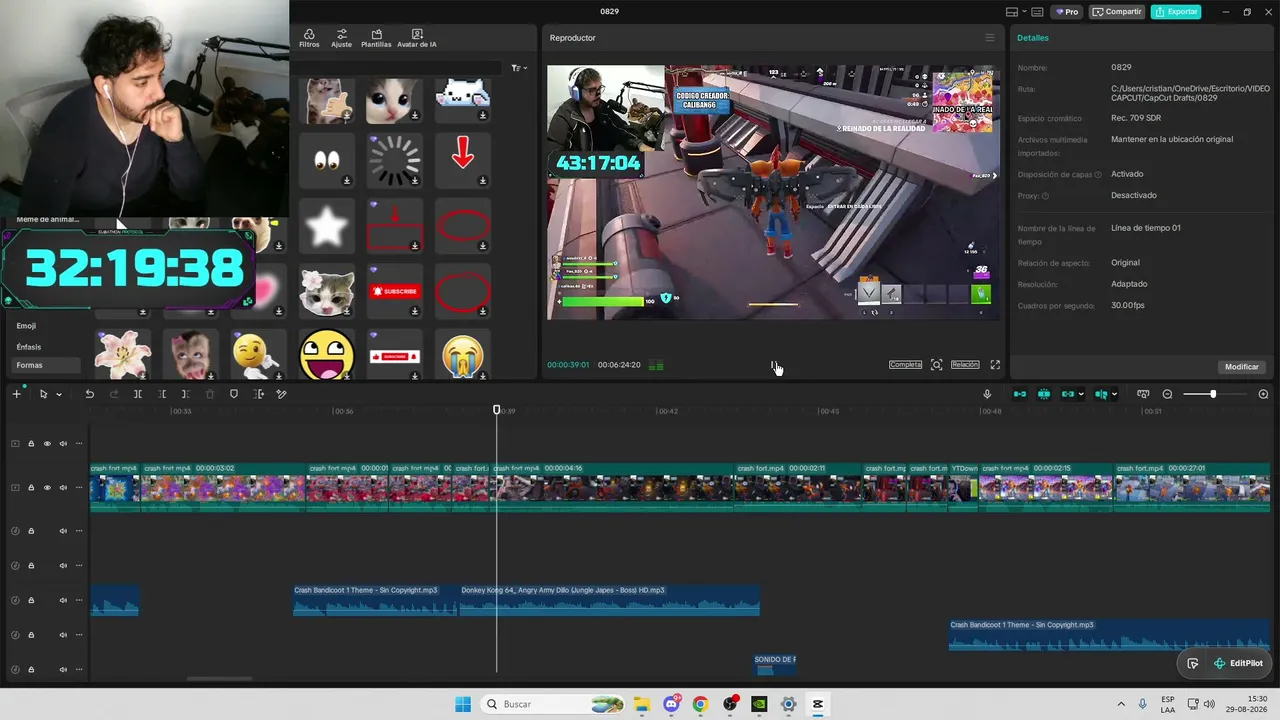
Task: Lock the main crash fort video track
Action: (31, 488)
